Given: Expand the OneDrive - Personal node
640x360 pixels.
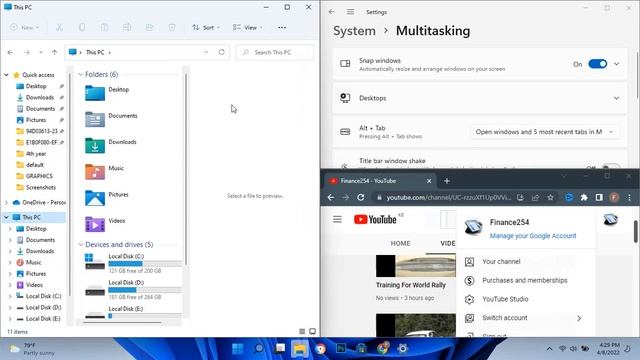Looking at the screenshot, I should 6,202.
